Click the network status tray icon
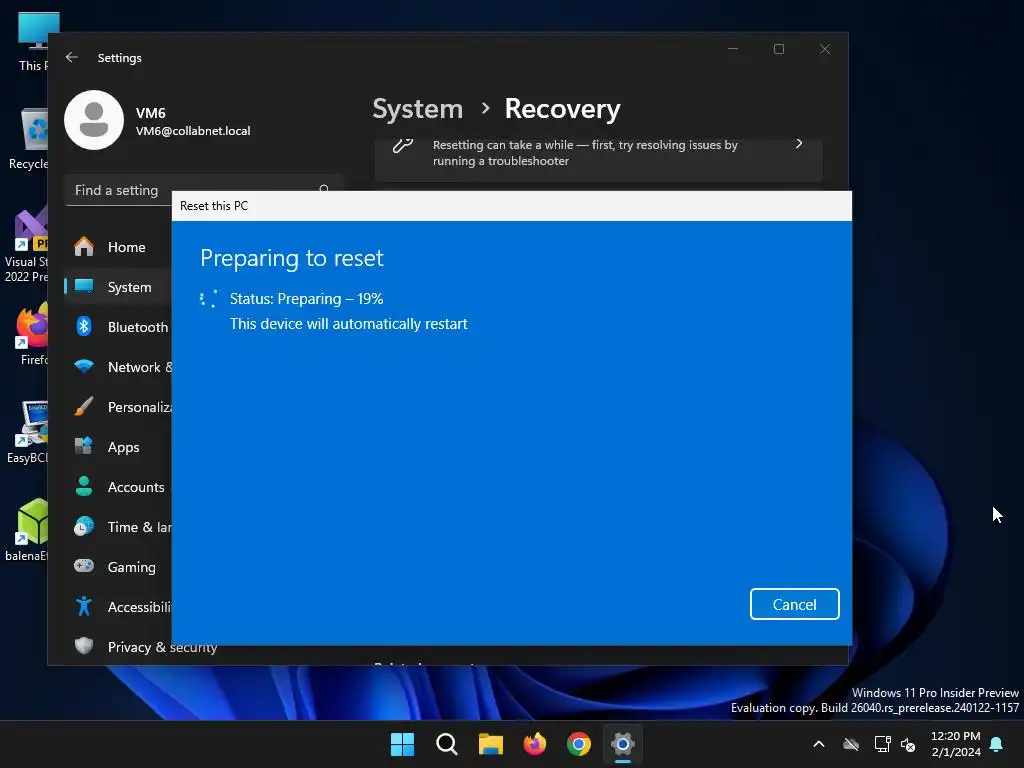Viewport: 1024px width, 768px height. [882, 744]
